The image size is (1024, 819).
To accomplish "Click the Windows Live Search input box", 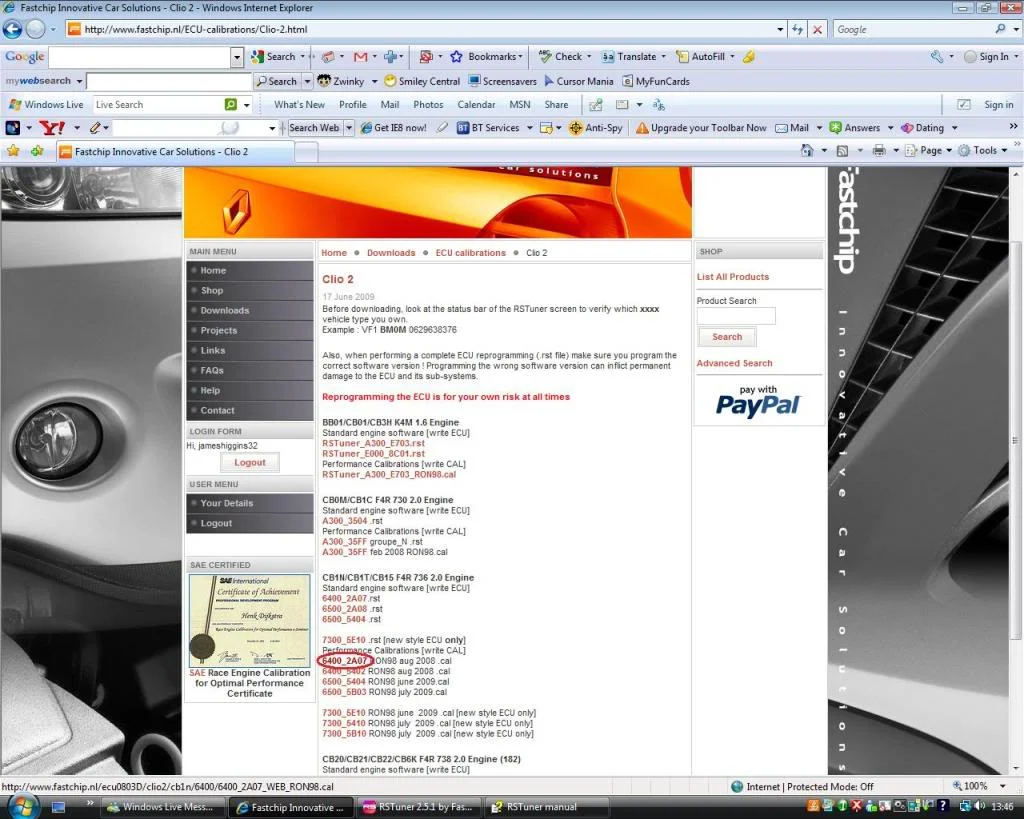I will (x=159, y=104).
